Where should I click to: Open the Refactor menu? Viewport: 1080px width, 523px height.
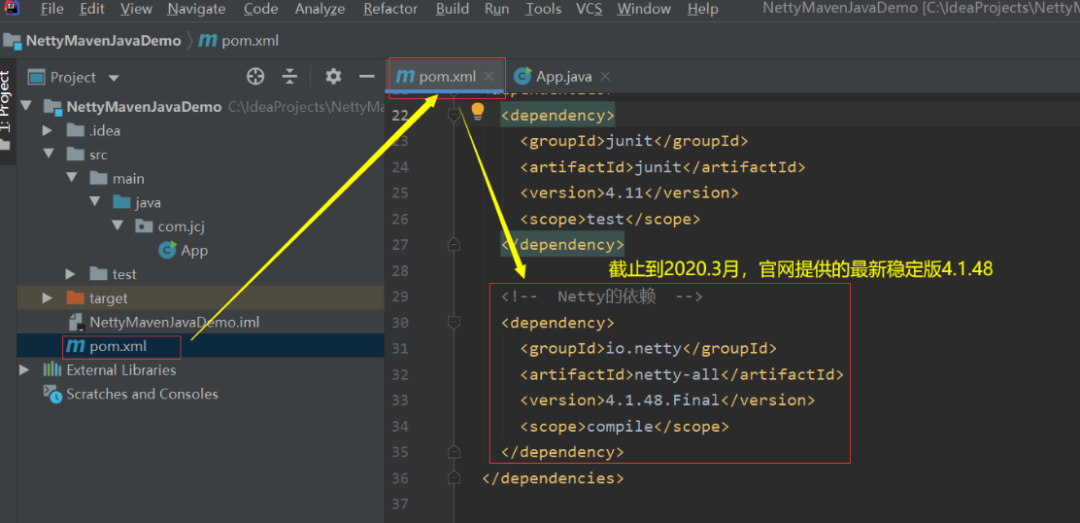tap(391, 9)
